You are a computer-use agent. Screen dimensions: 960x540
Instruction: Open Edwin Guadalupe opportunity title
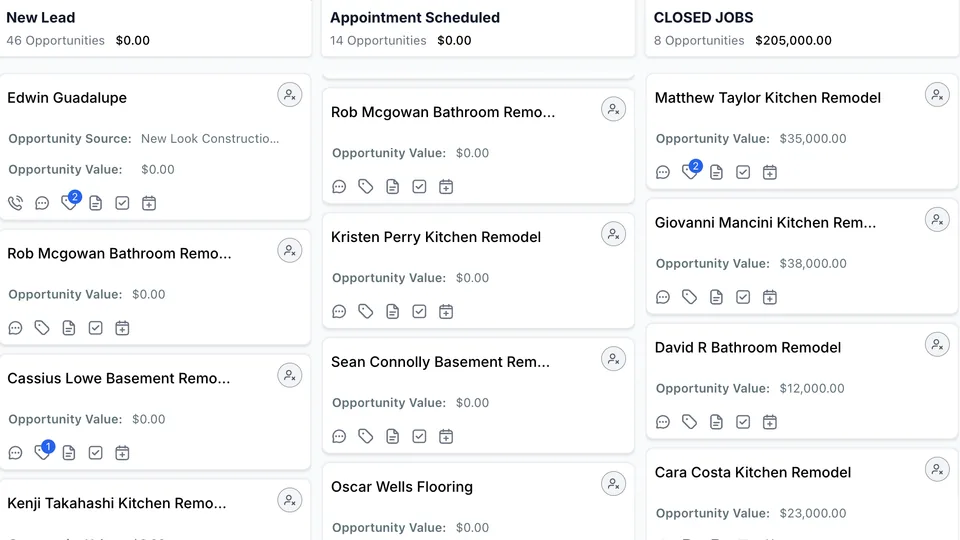(x=67, y=97)
